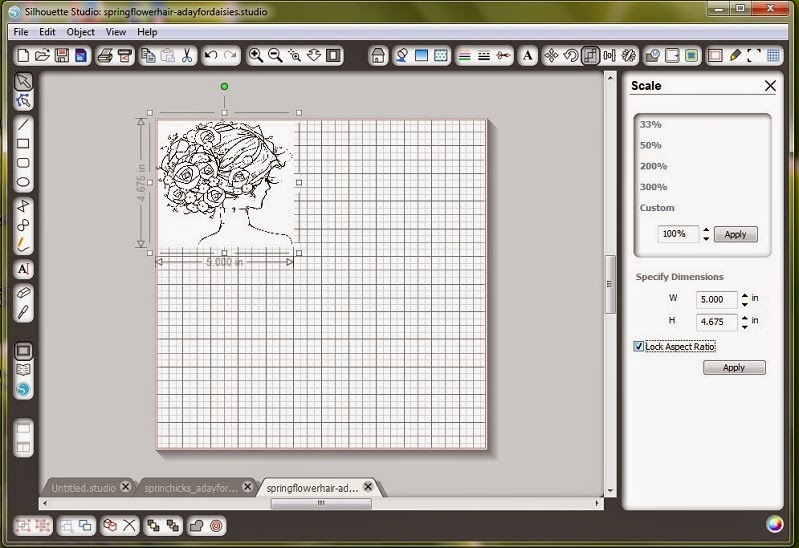
Task: Apply the custom scale percentage
Action: pyautogui.click(x=735, y=234)
